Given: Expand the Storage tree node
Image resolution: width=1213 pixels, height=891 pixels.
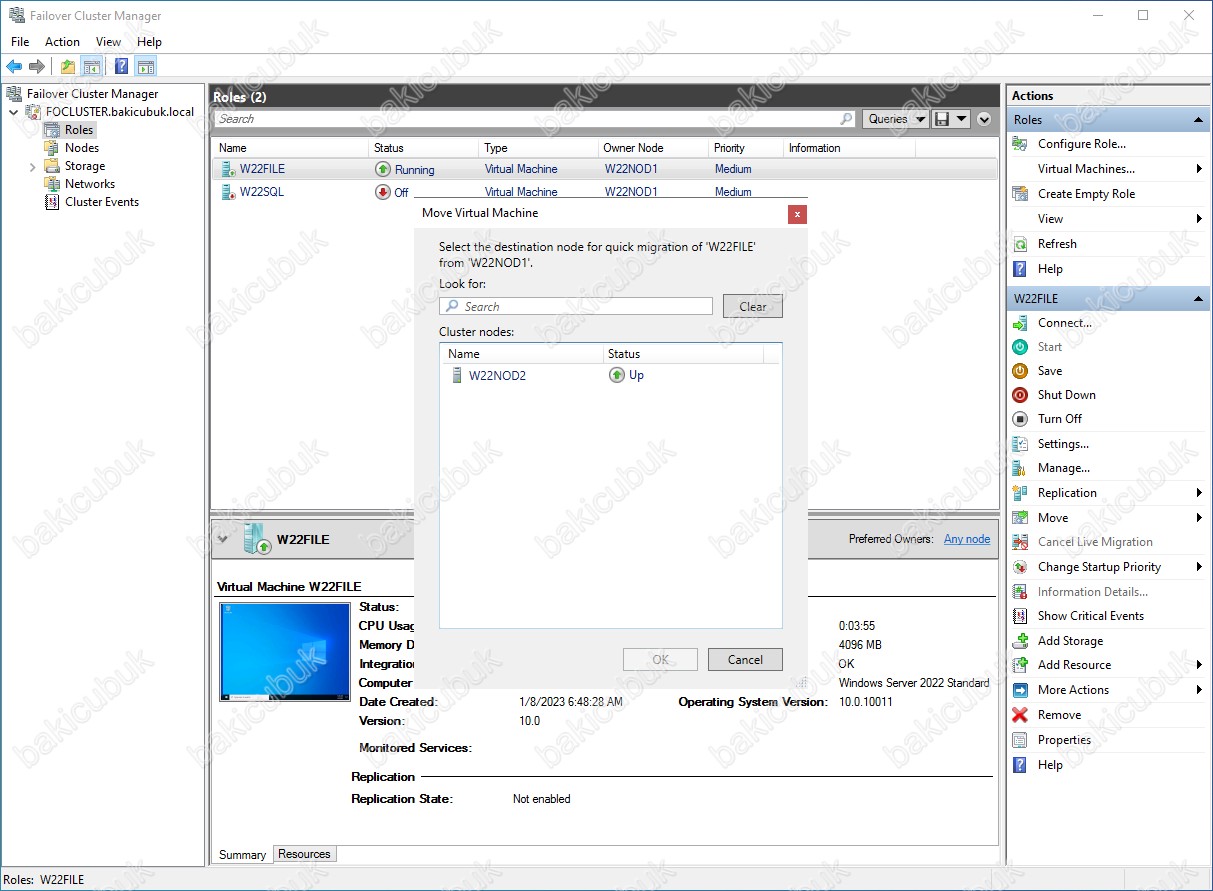Looking at the screenshot, I should (32, 166).
